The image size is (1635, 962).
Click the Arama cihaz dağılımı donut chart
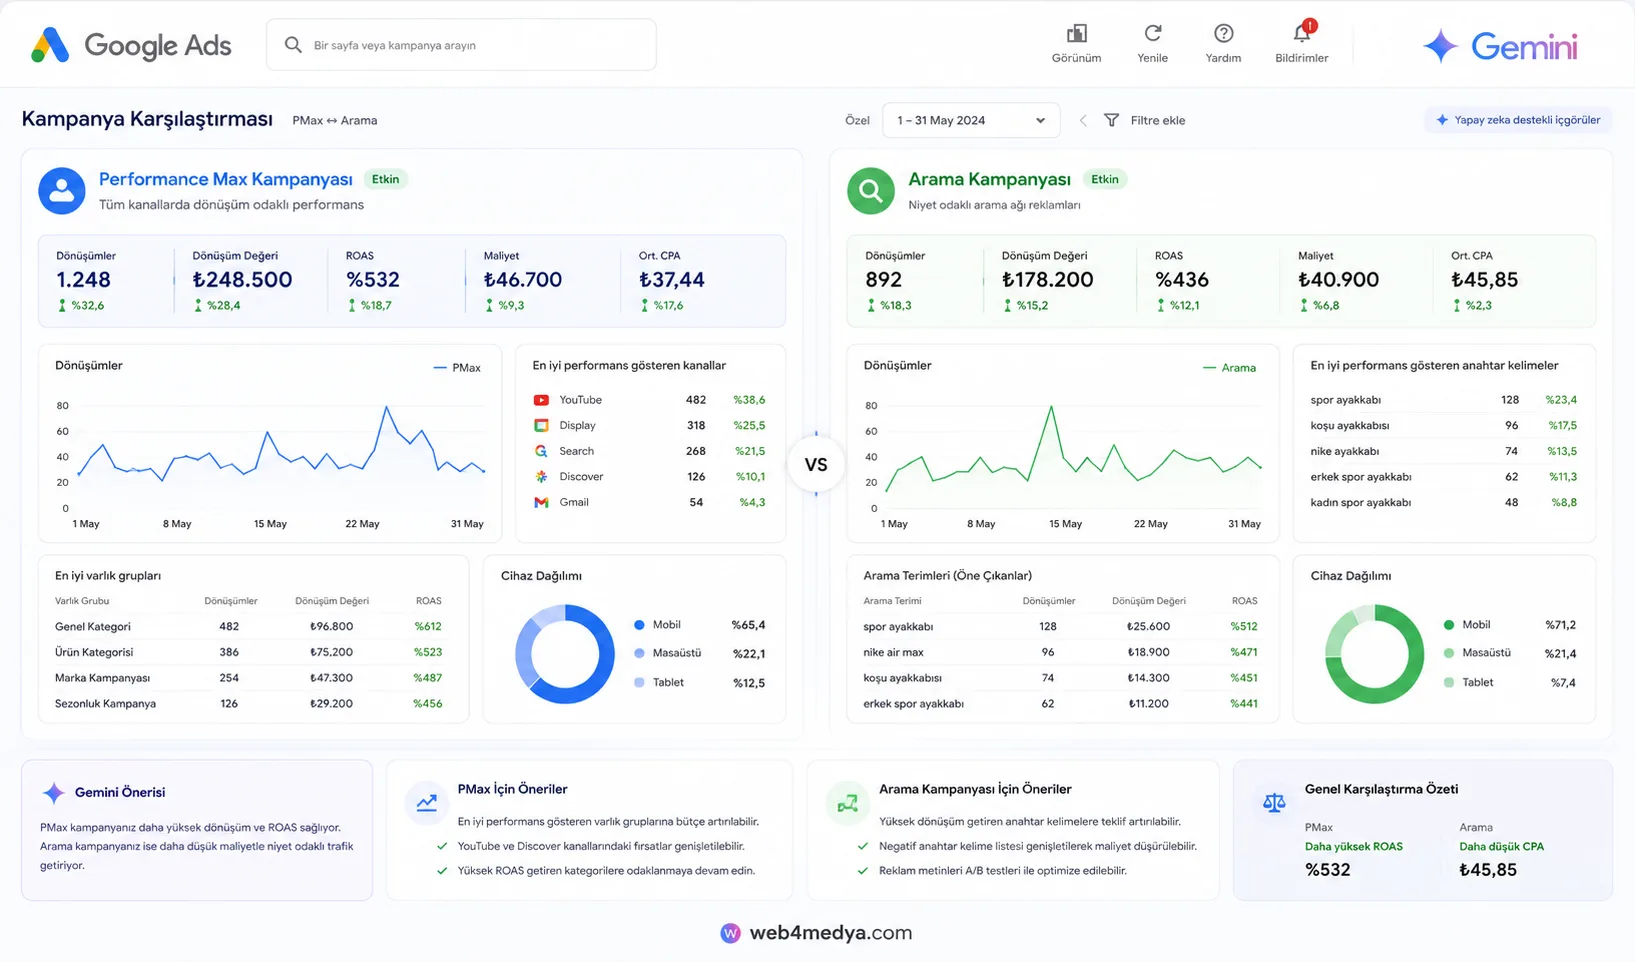tap(1374, 654)
